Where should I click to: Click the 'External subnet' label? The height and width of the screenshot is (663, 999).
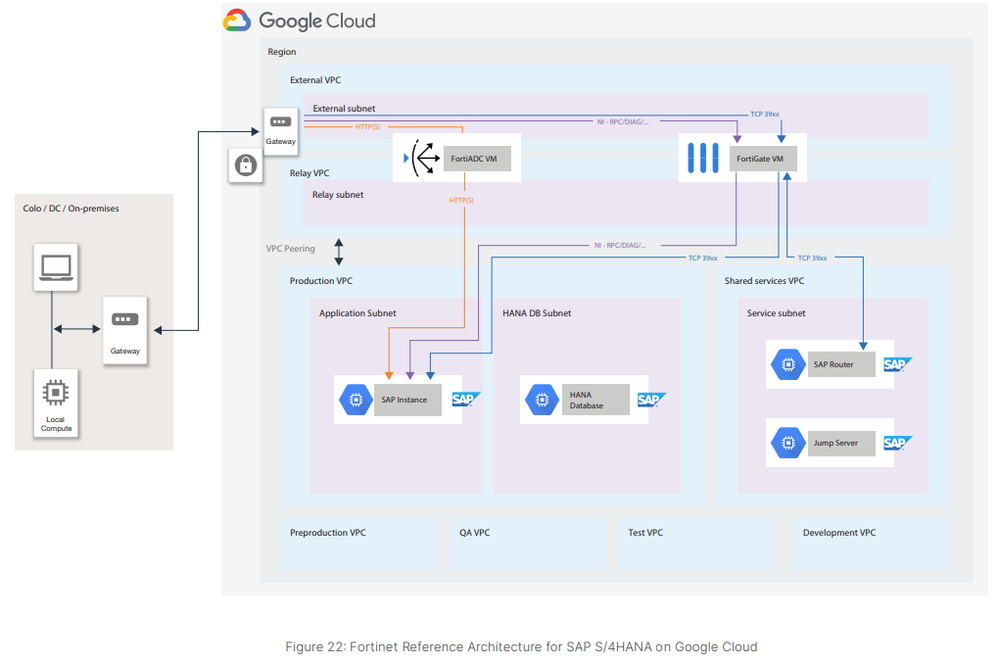[344, 108]
